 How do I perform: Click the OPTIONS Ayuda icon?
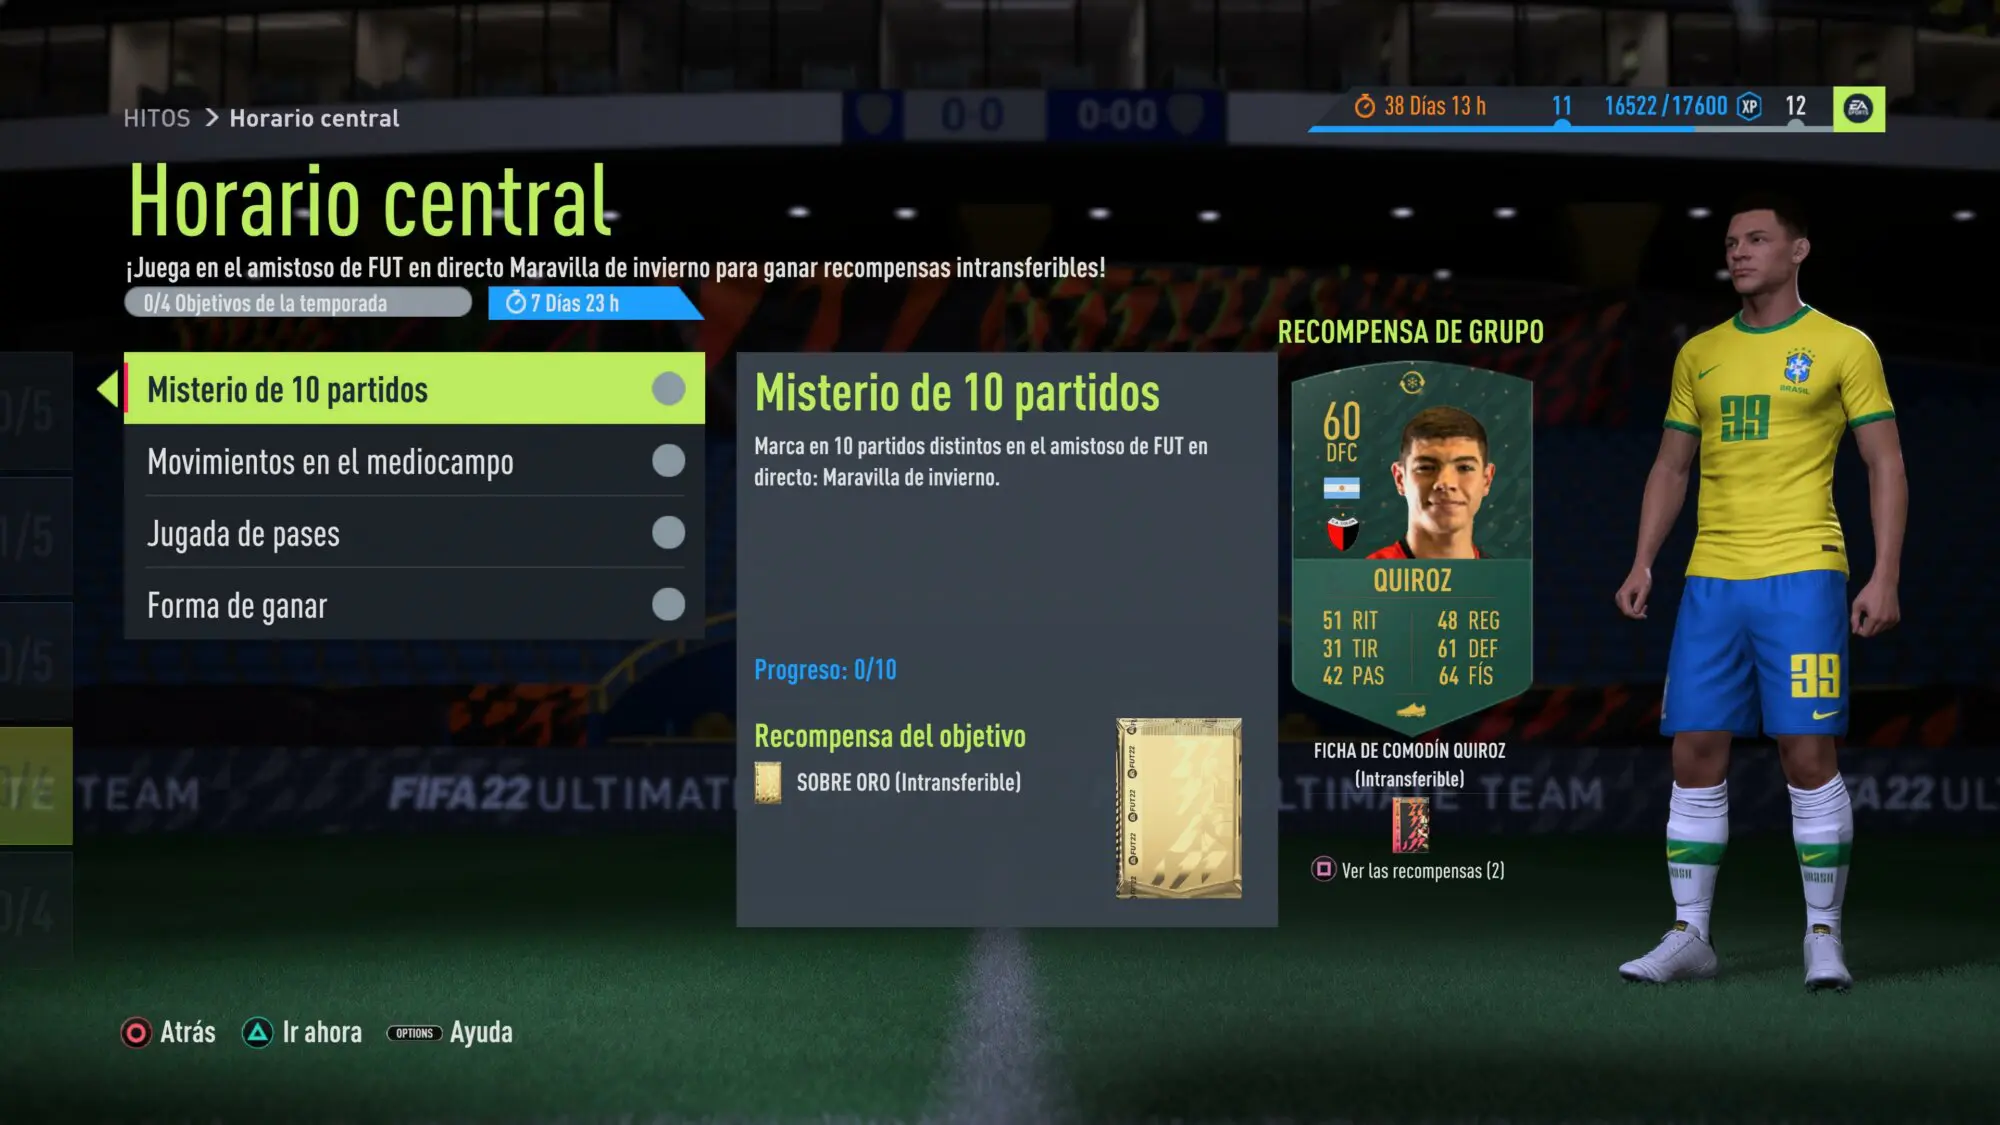click(x=414, y=1033)
